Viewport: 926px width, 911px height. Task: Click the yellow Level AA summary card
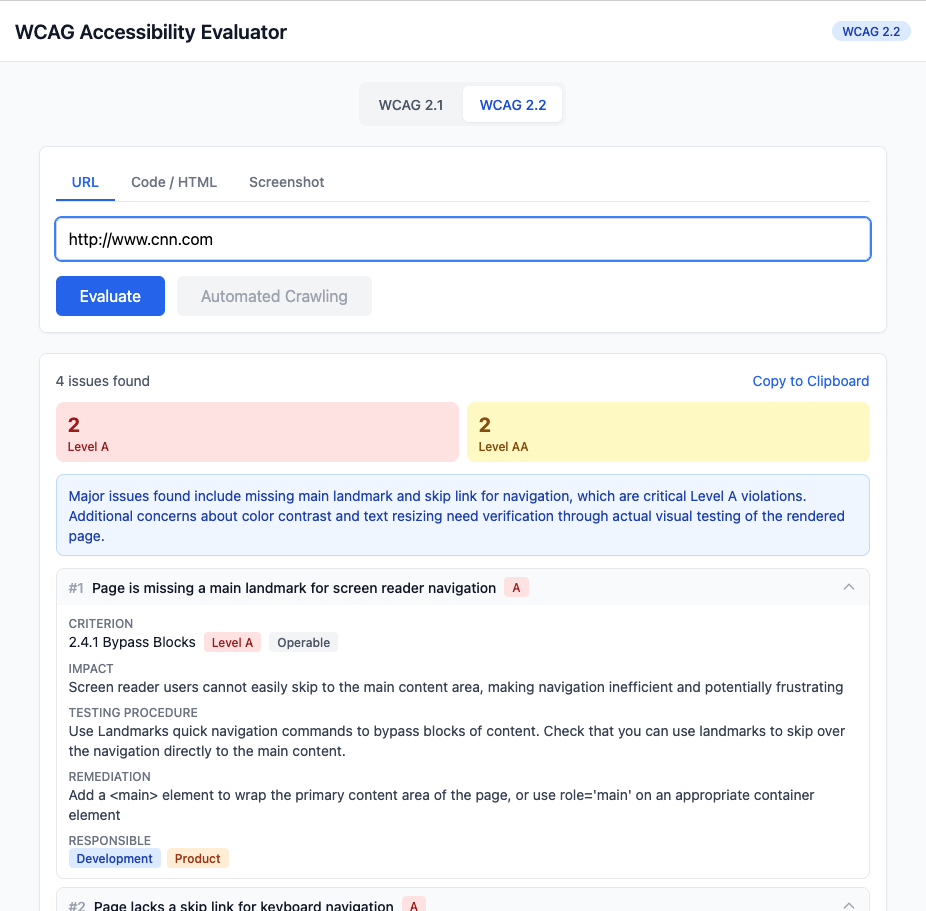click(668, 432)
